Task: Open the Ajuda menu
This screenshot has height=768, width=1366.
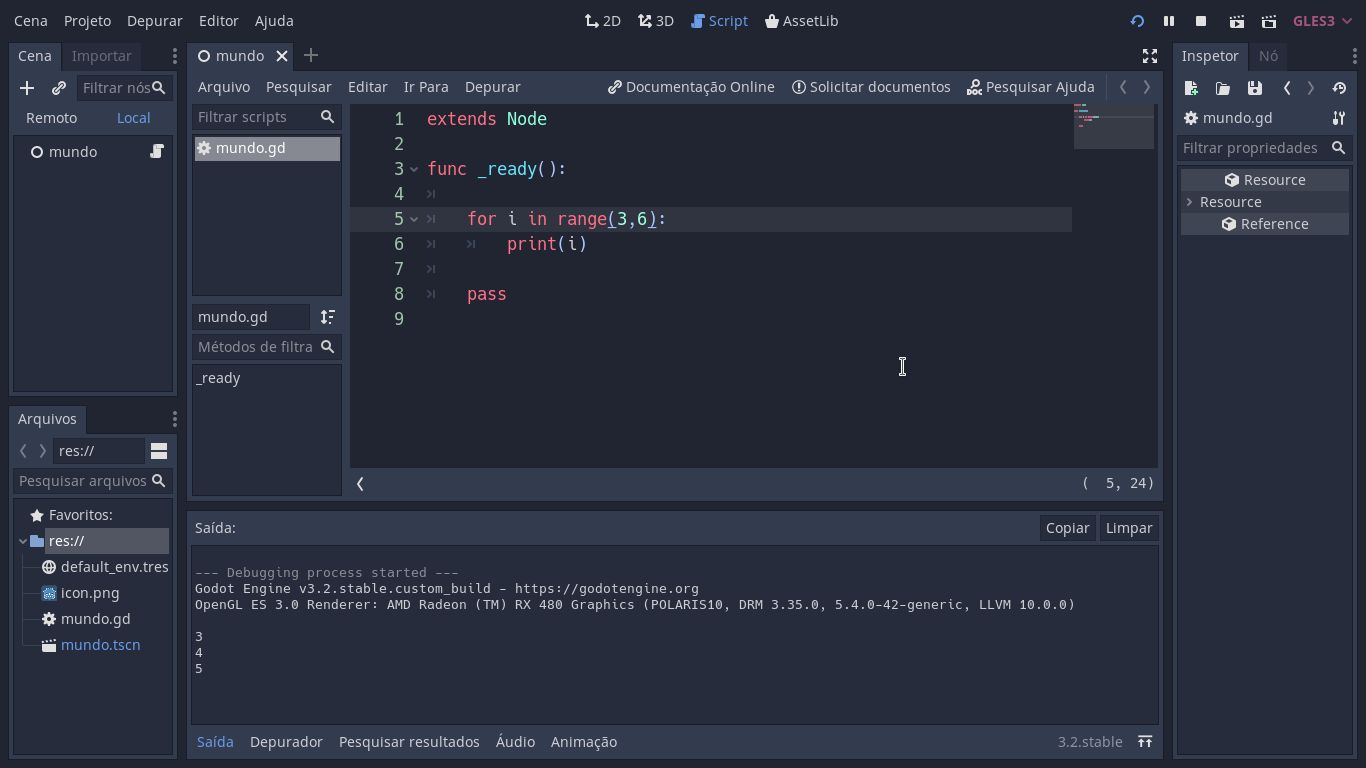Action: click(274, 21)
